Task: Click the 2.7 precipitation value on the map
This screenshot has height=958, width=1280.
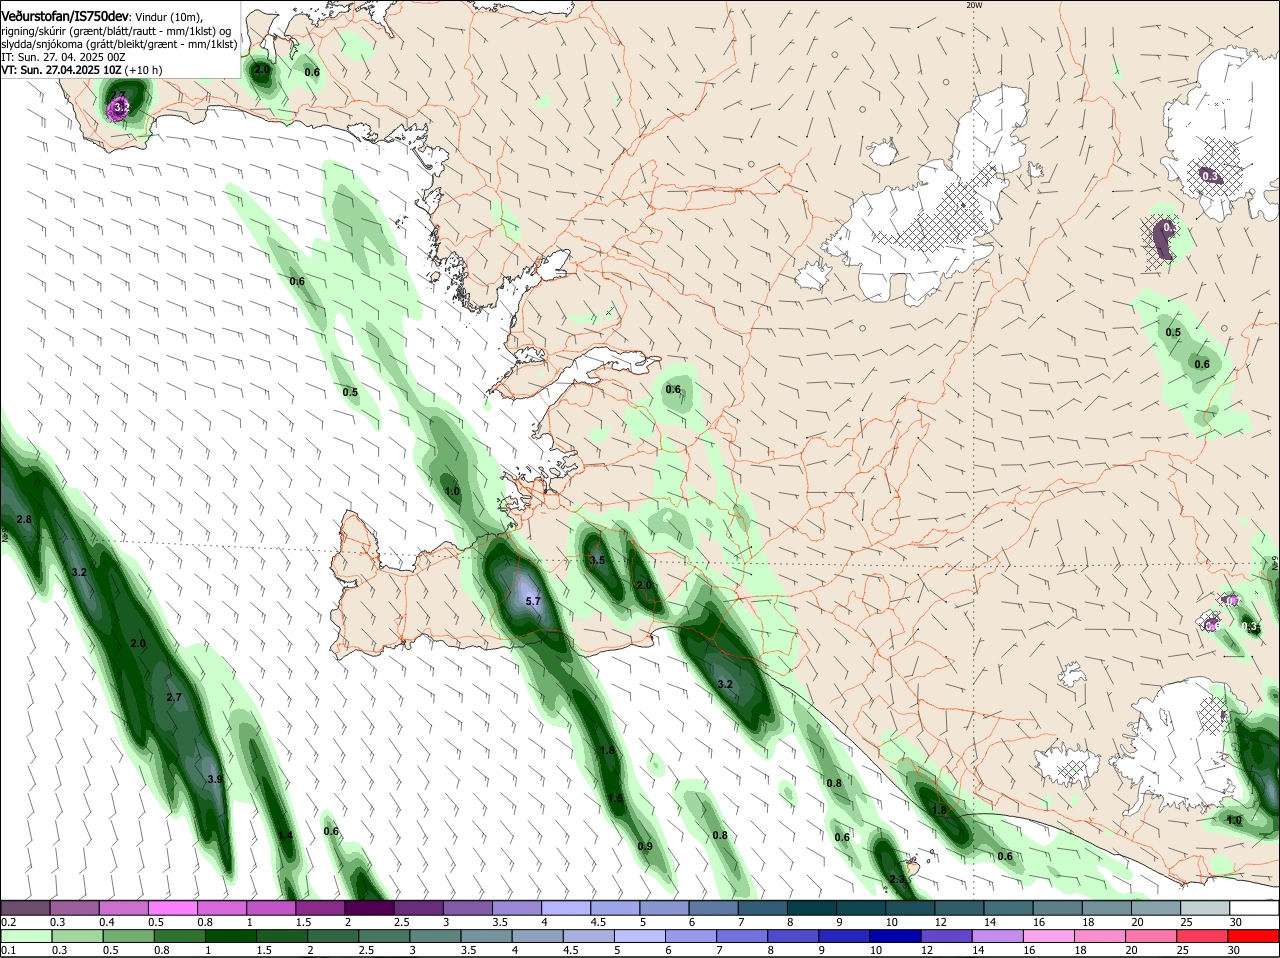Action: pyautogui.click(x=174, y=697)
